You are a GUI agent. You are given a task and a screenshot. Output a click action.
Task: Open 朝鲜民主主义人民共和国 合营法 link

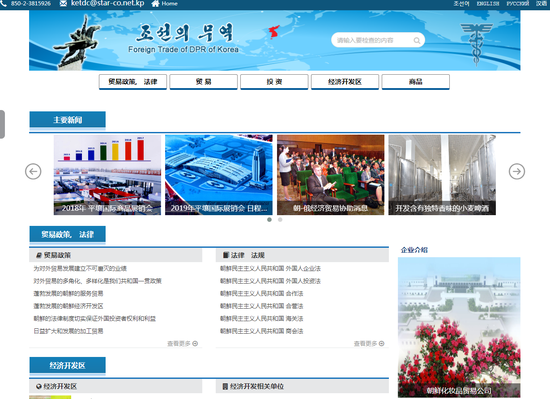tap(261, 306)
